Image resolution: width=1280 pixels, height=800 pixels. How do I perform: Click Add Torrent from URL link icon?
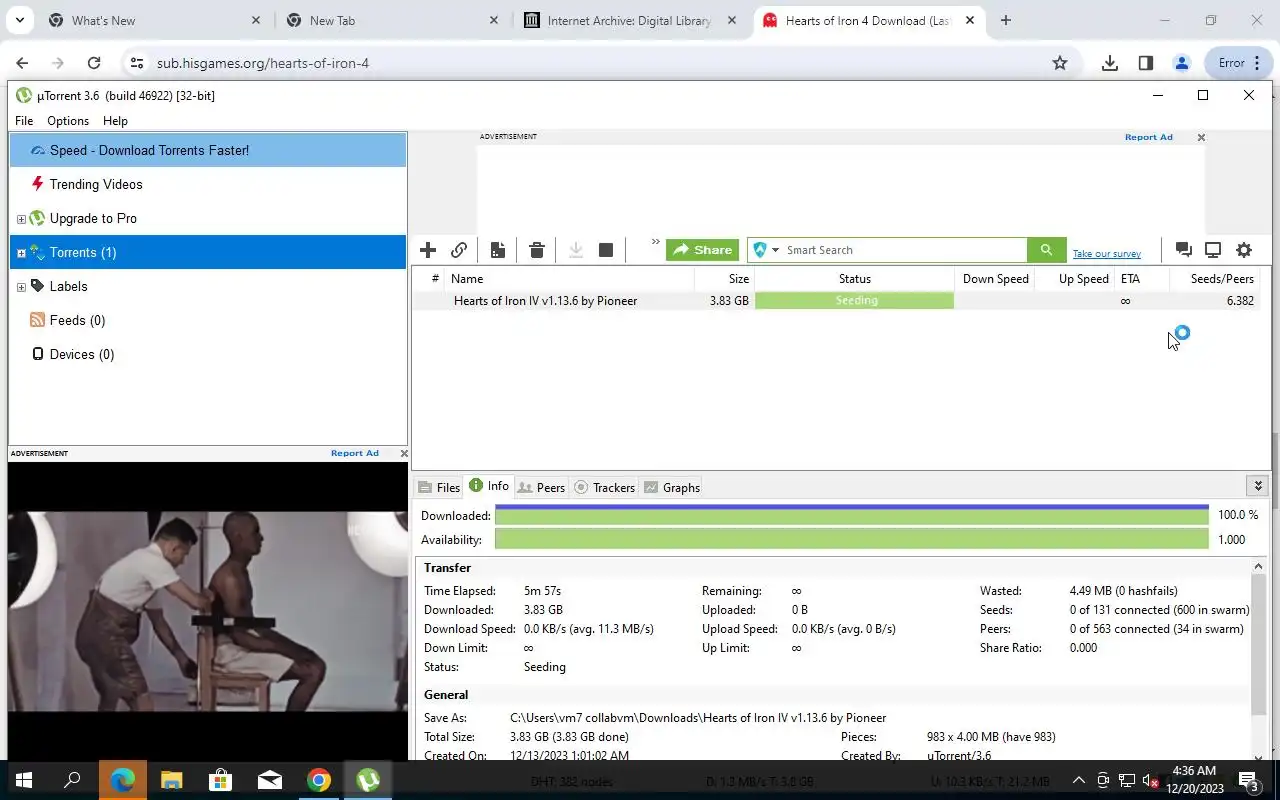coord(459,250)
